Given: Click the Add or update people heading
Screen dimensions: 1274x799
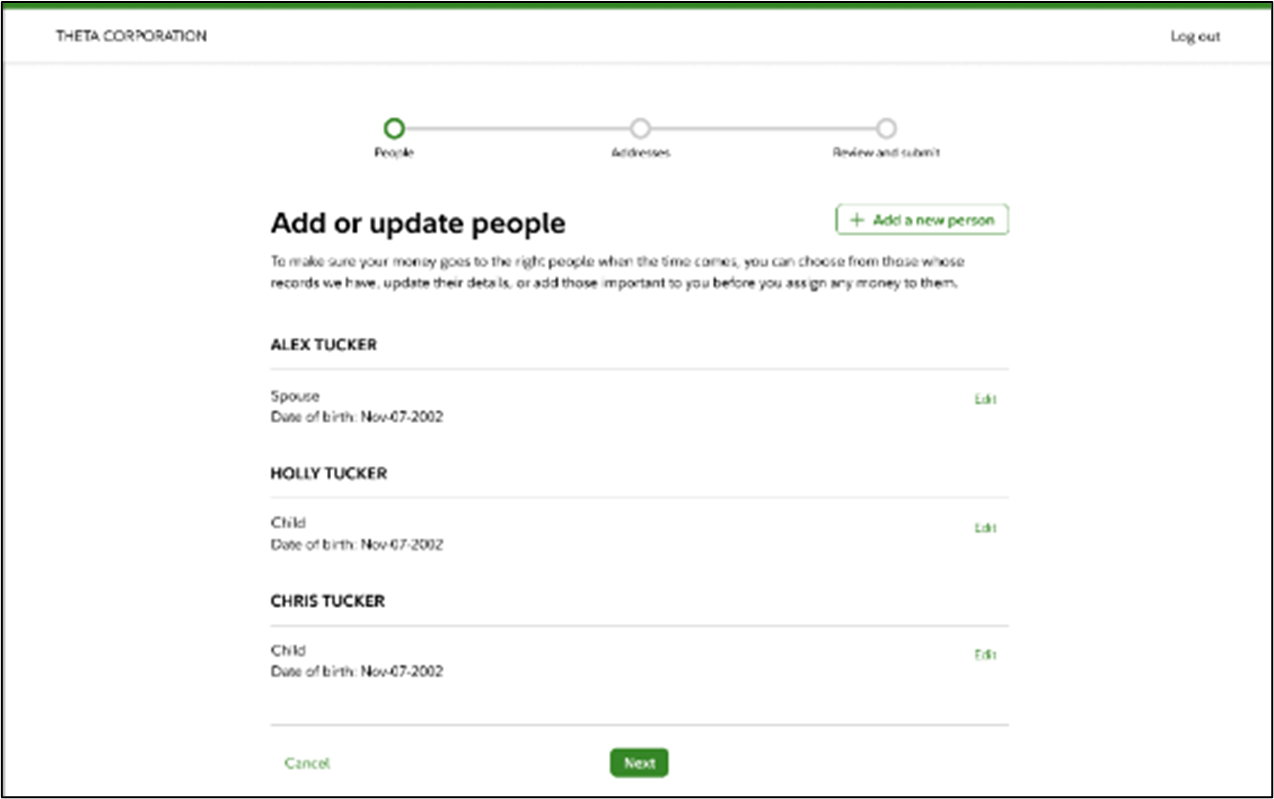Looking at the screenshot, I should [x=418, y=223].
